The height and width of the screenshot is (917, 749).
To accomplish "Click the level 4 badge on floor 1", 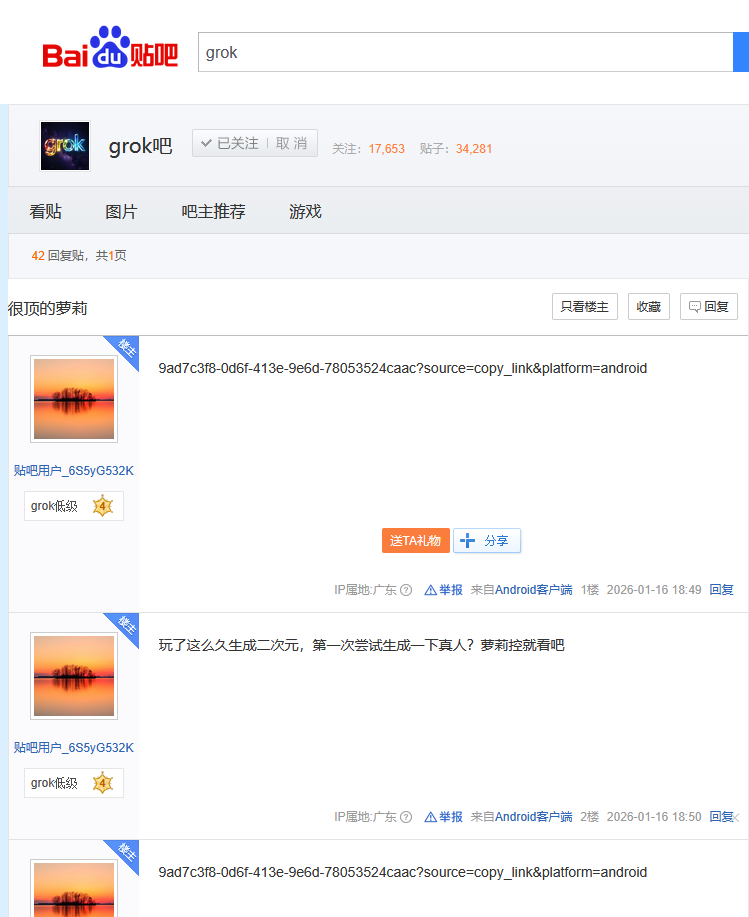I will 102,506.
